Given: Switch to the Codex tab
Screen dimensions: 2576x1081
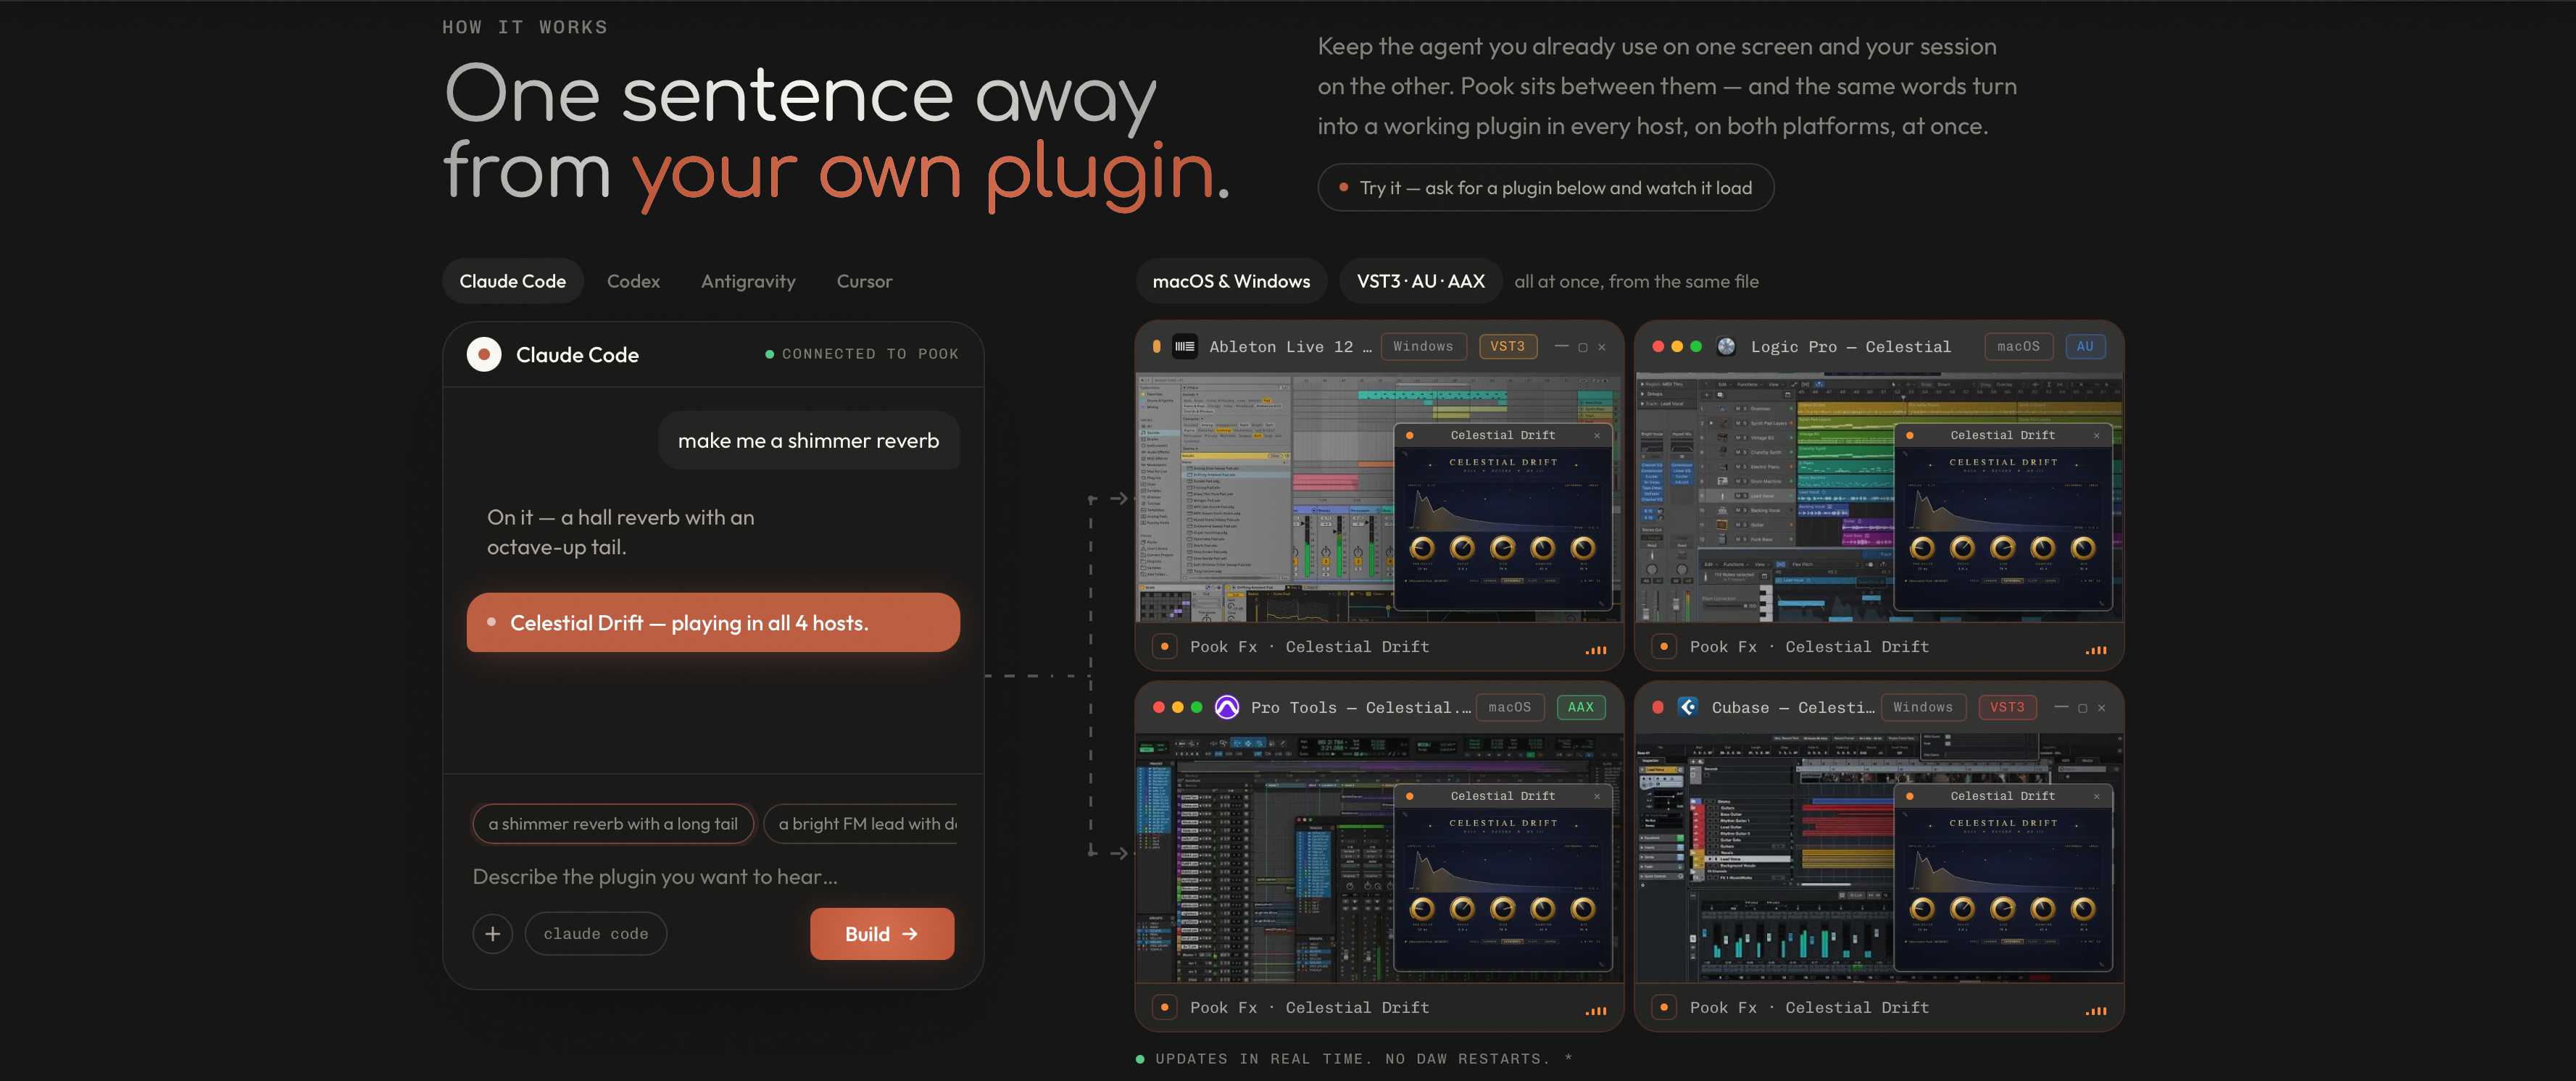Looking at the screenshot, I should click(633, 281).
